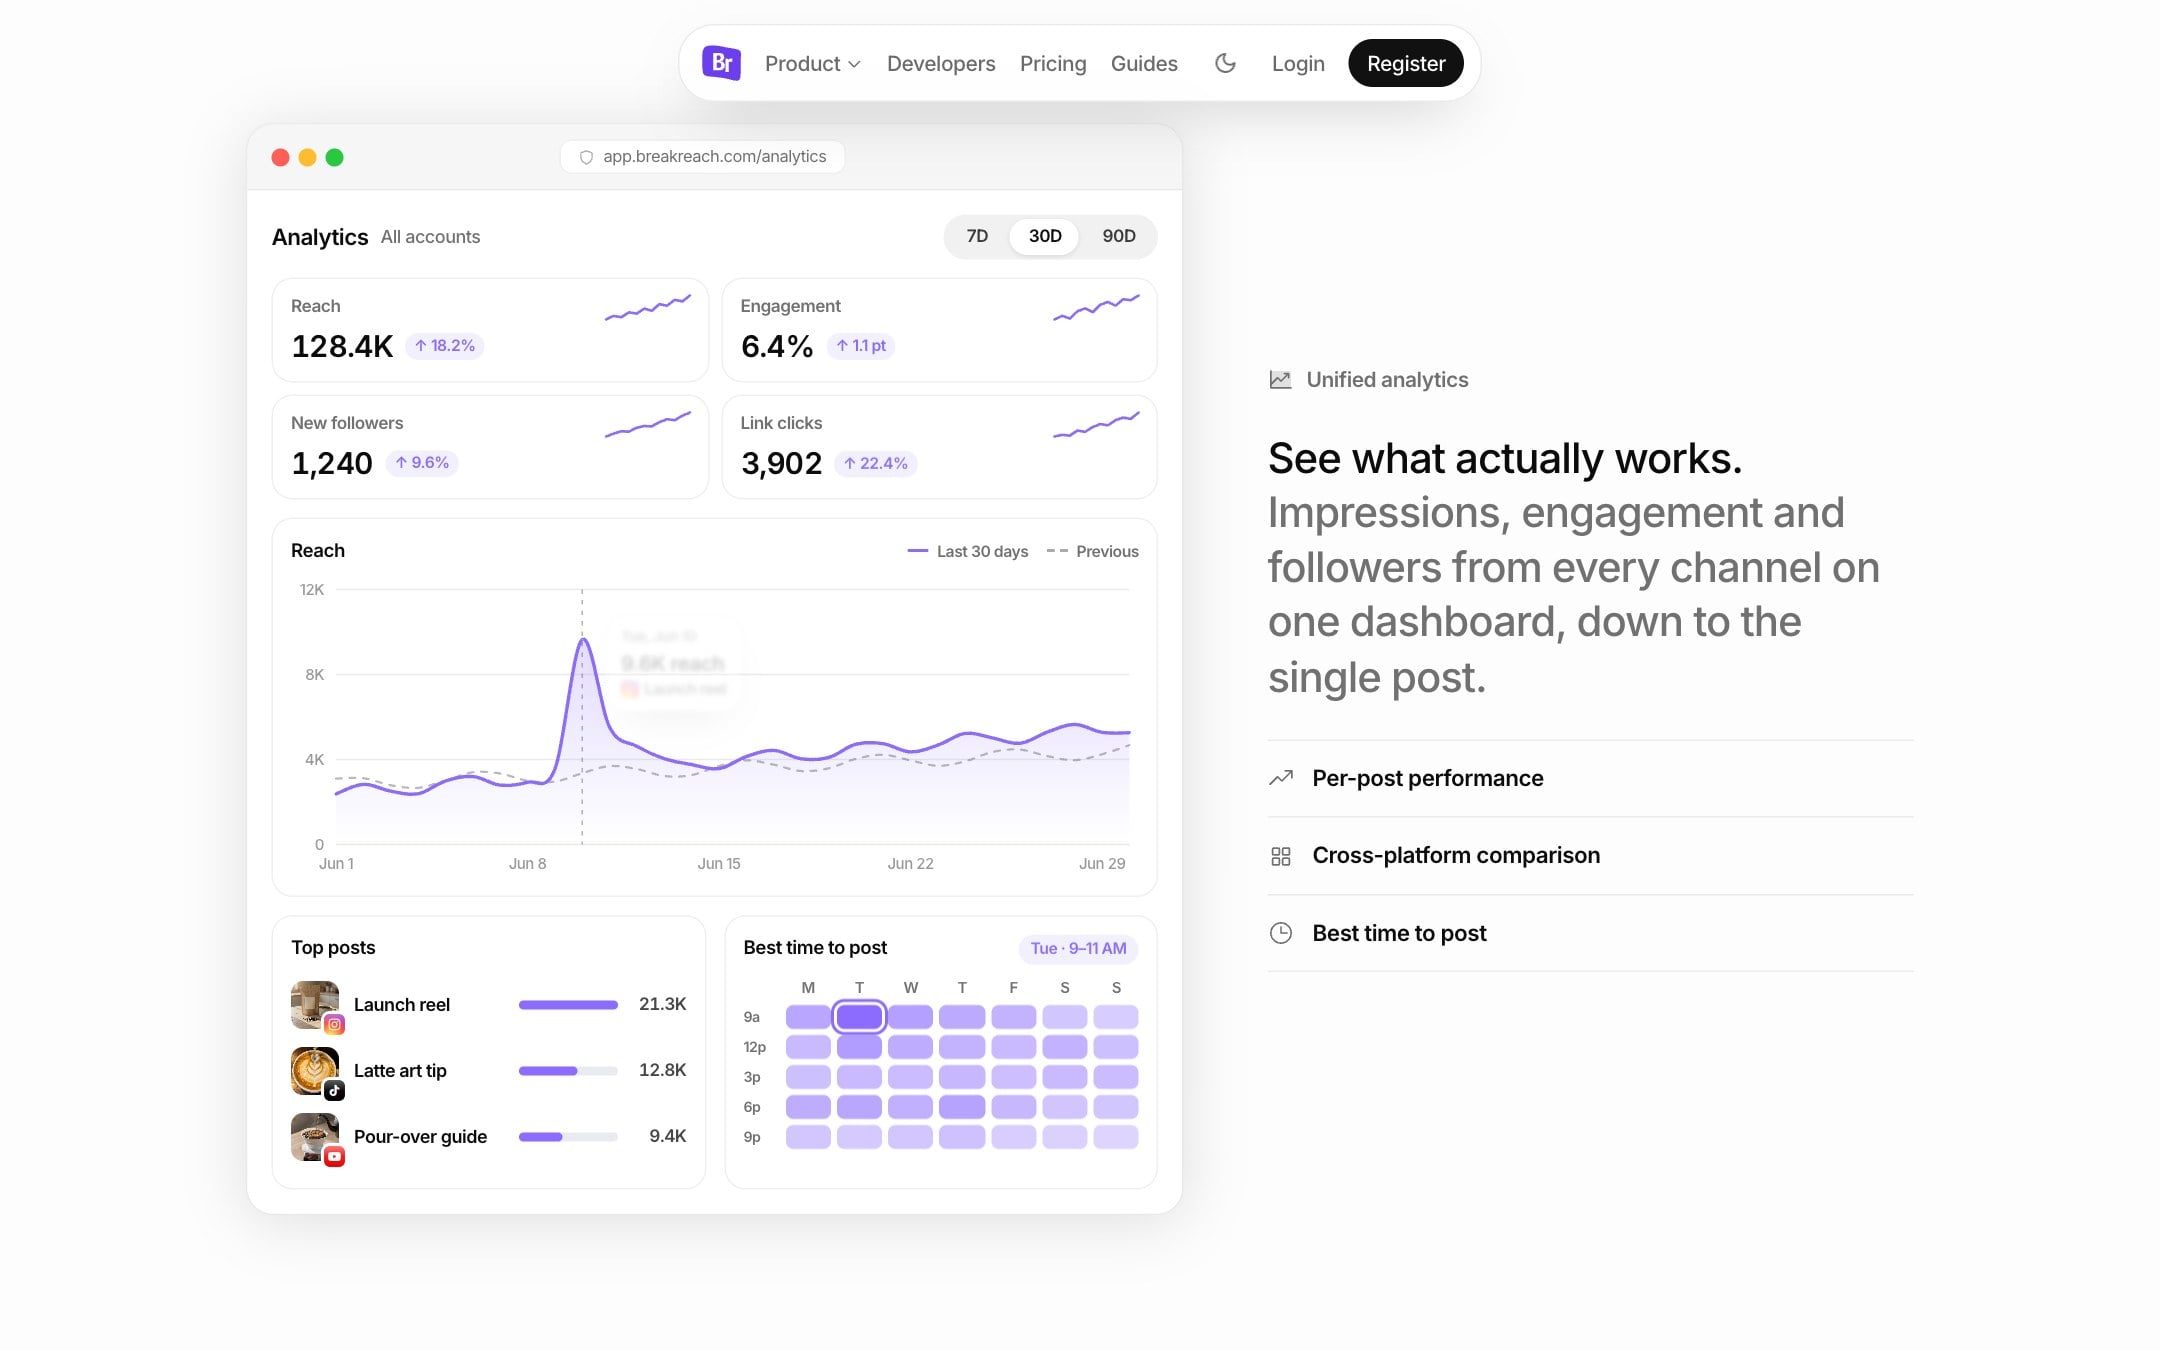
Task: Click the Launch reel progress bar
Action: (568, 1004)
